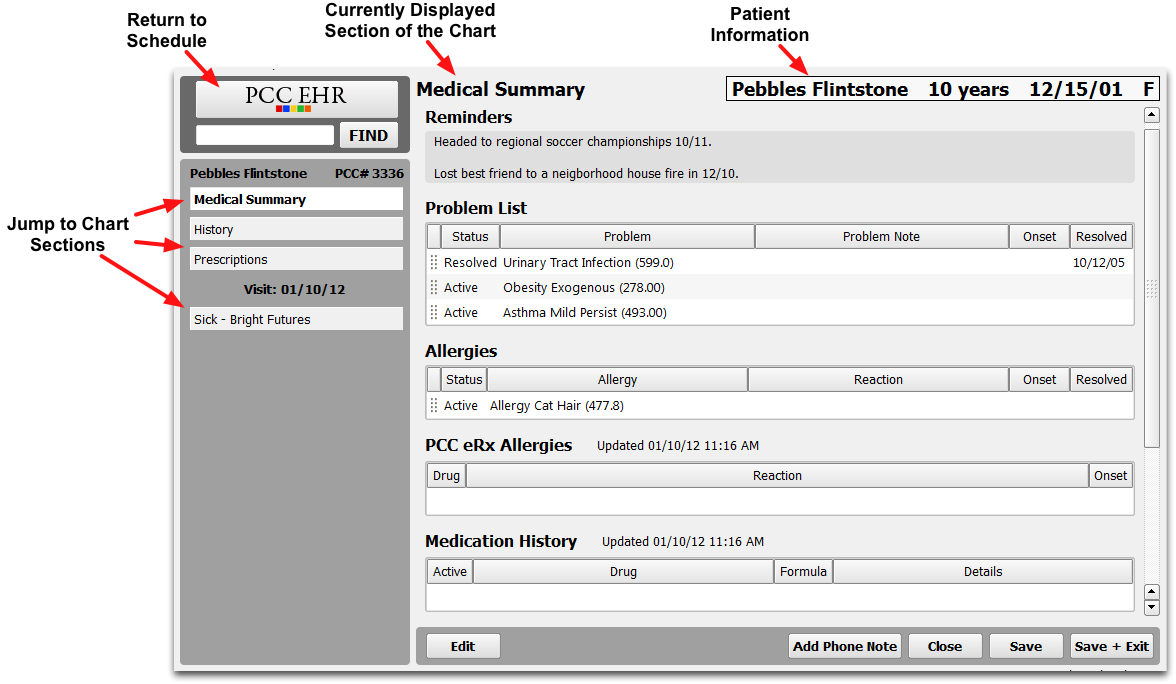Screen dimensions: 1176x684
Task: Click Allergies Status column header
Action: pos(464,380)
